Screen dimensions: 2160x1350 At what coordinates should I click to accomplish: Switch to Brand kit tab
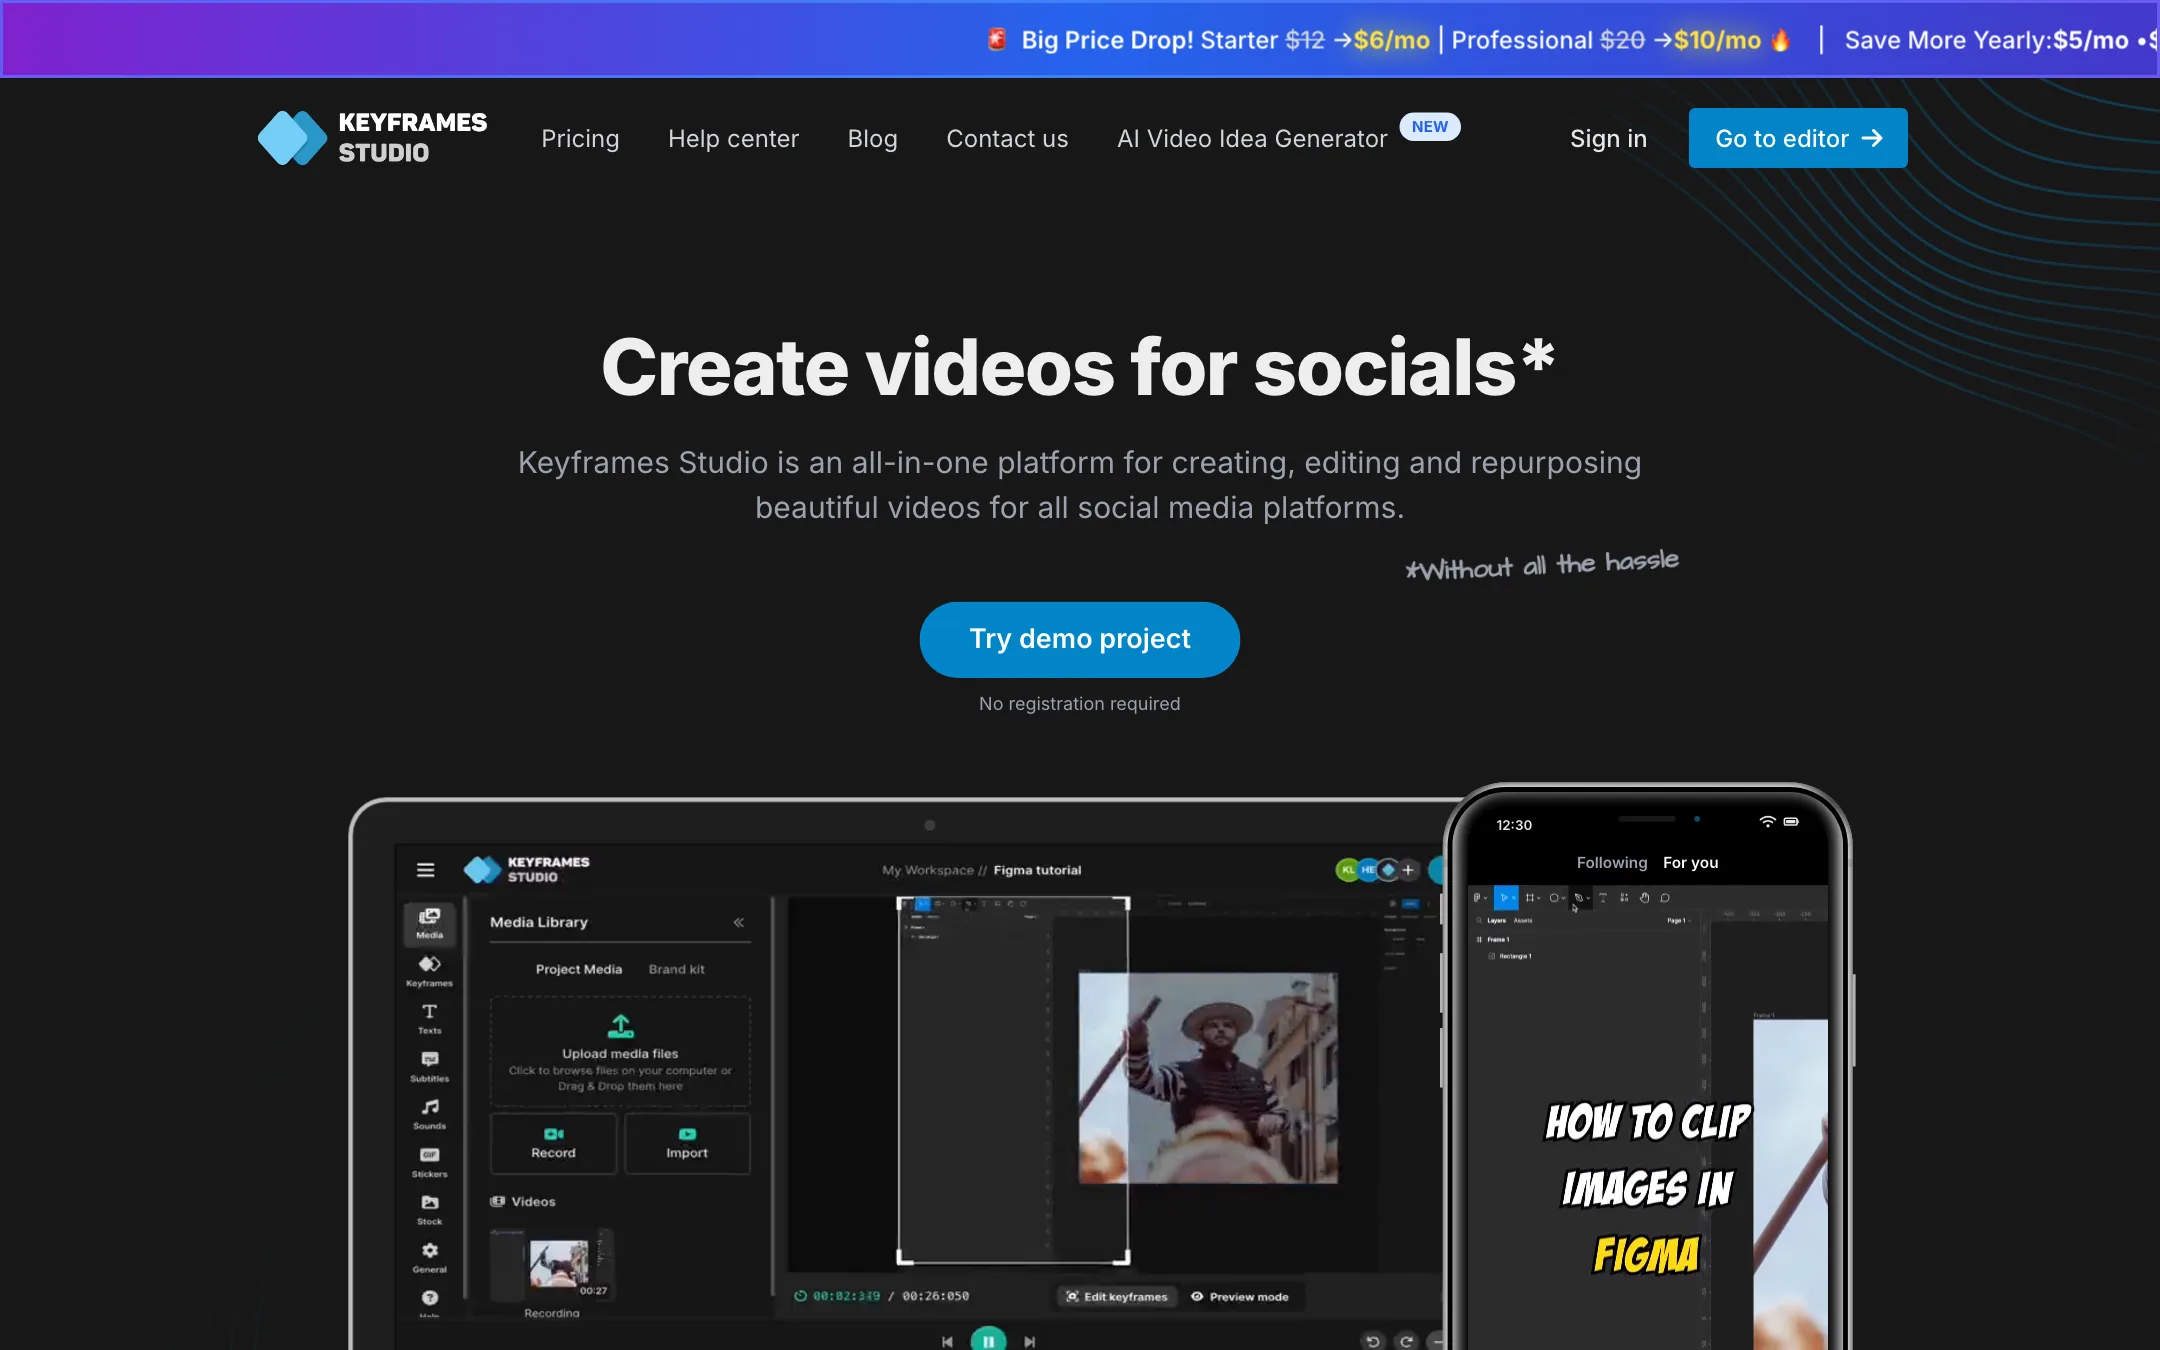(677, 969)
